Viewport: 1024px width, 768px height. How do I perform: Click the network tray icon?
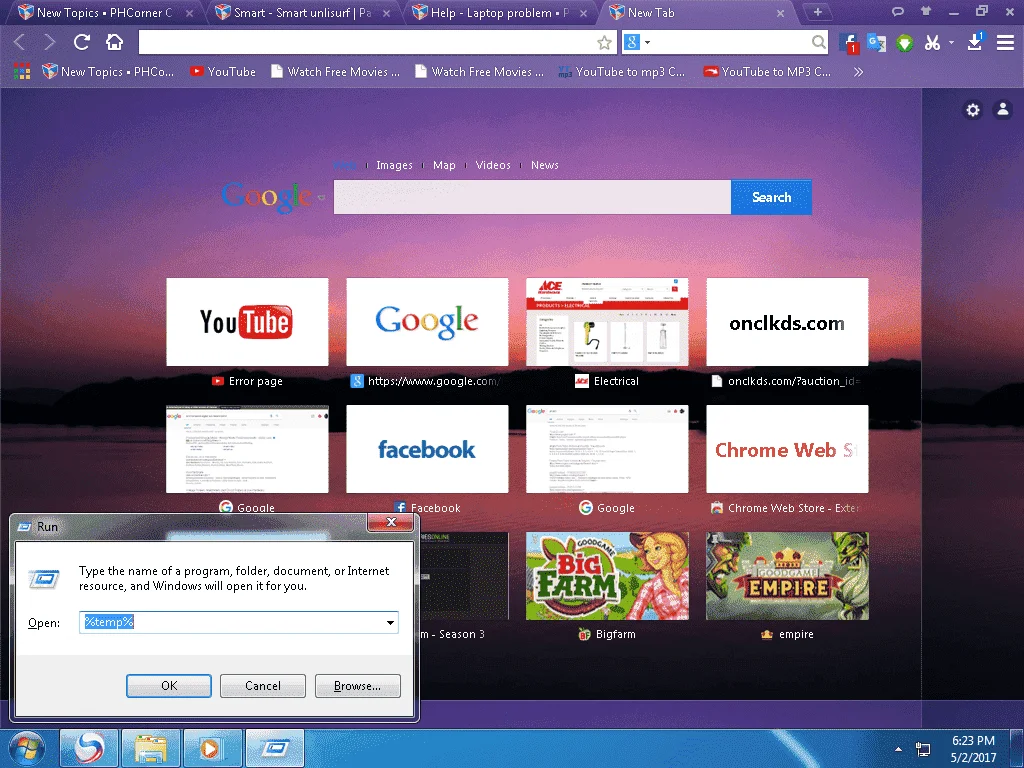[x=923, y=749]
